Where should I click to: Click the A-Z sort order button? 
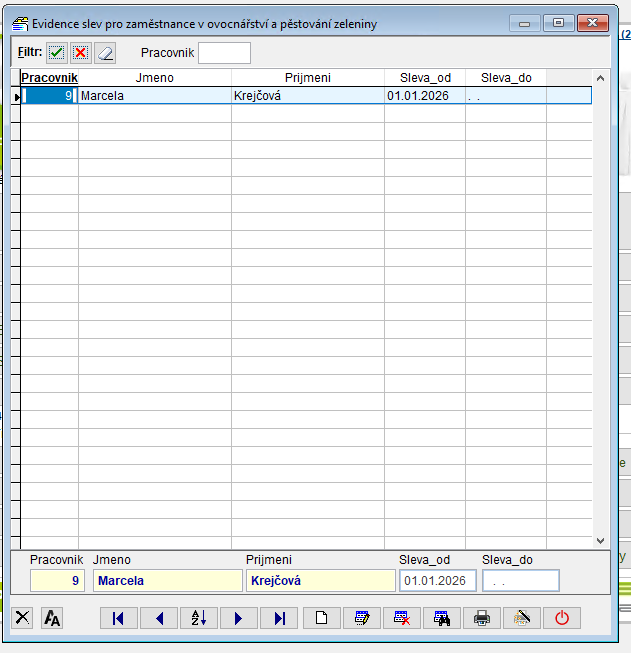tap(199, 618)
